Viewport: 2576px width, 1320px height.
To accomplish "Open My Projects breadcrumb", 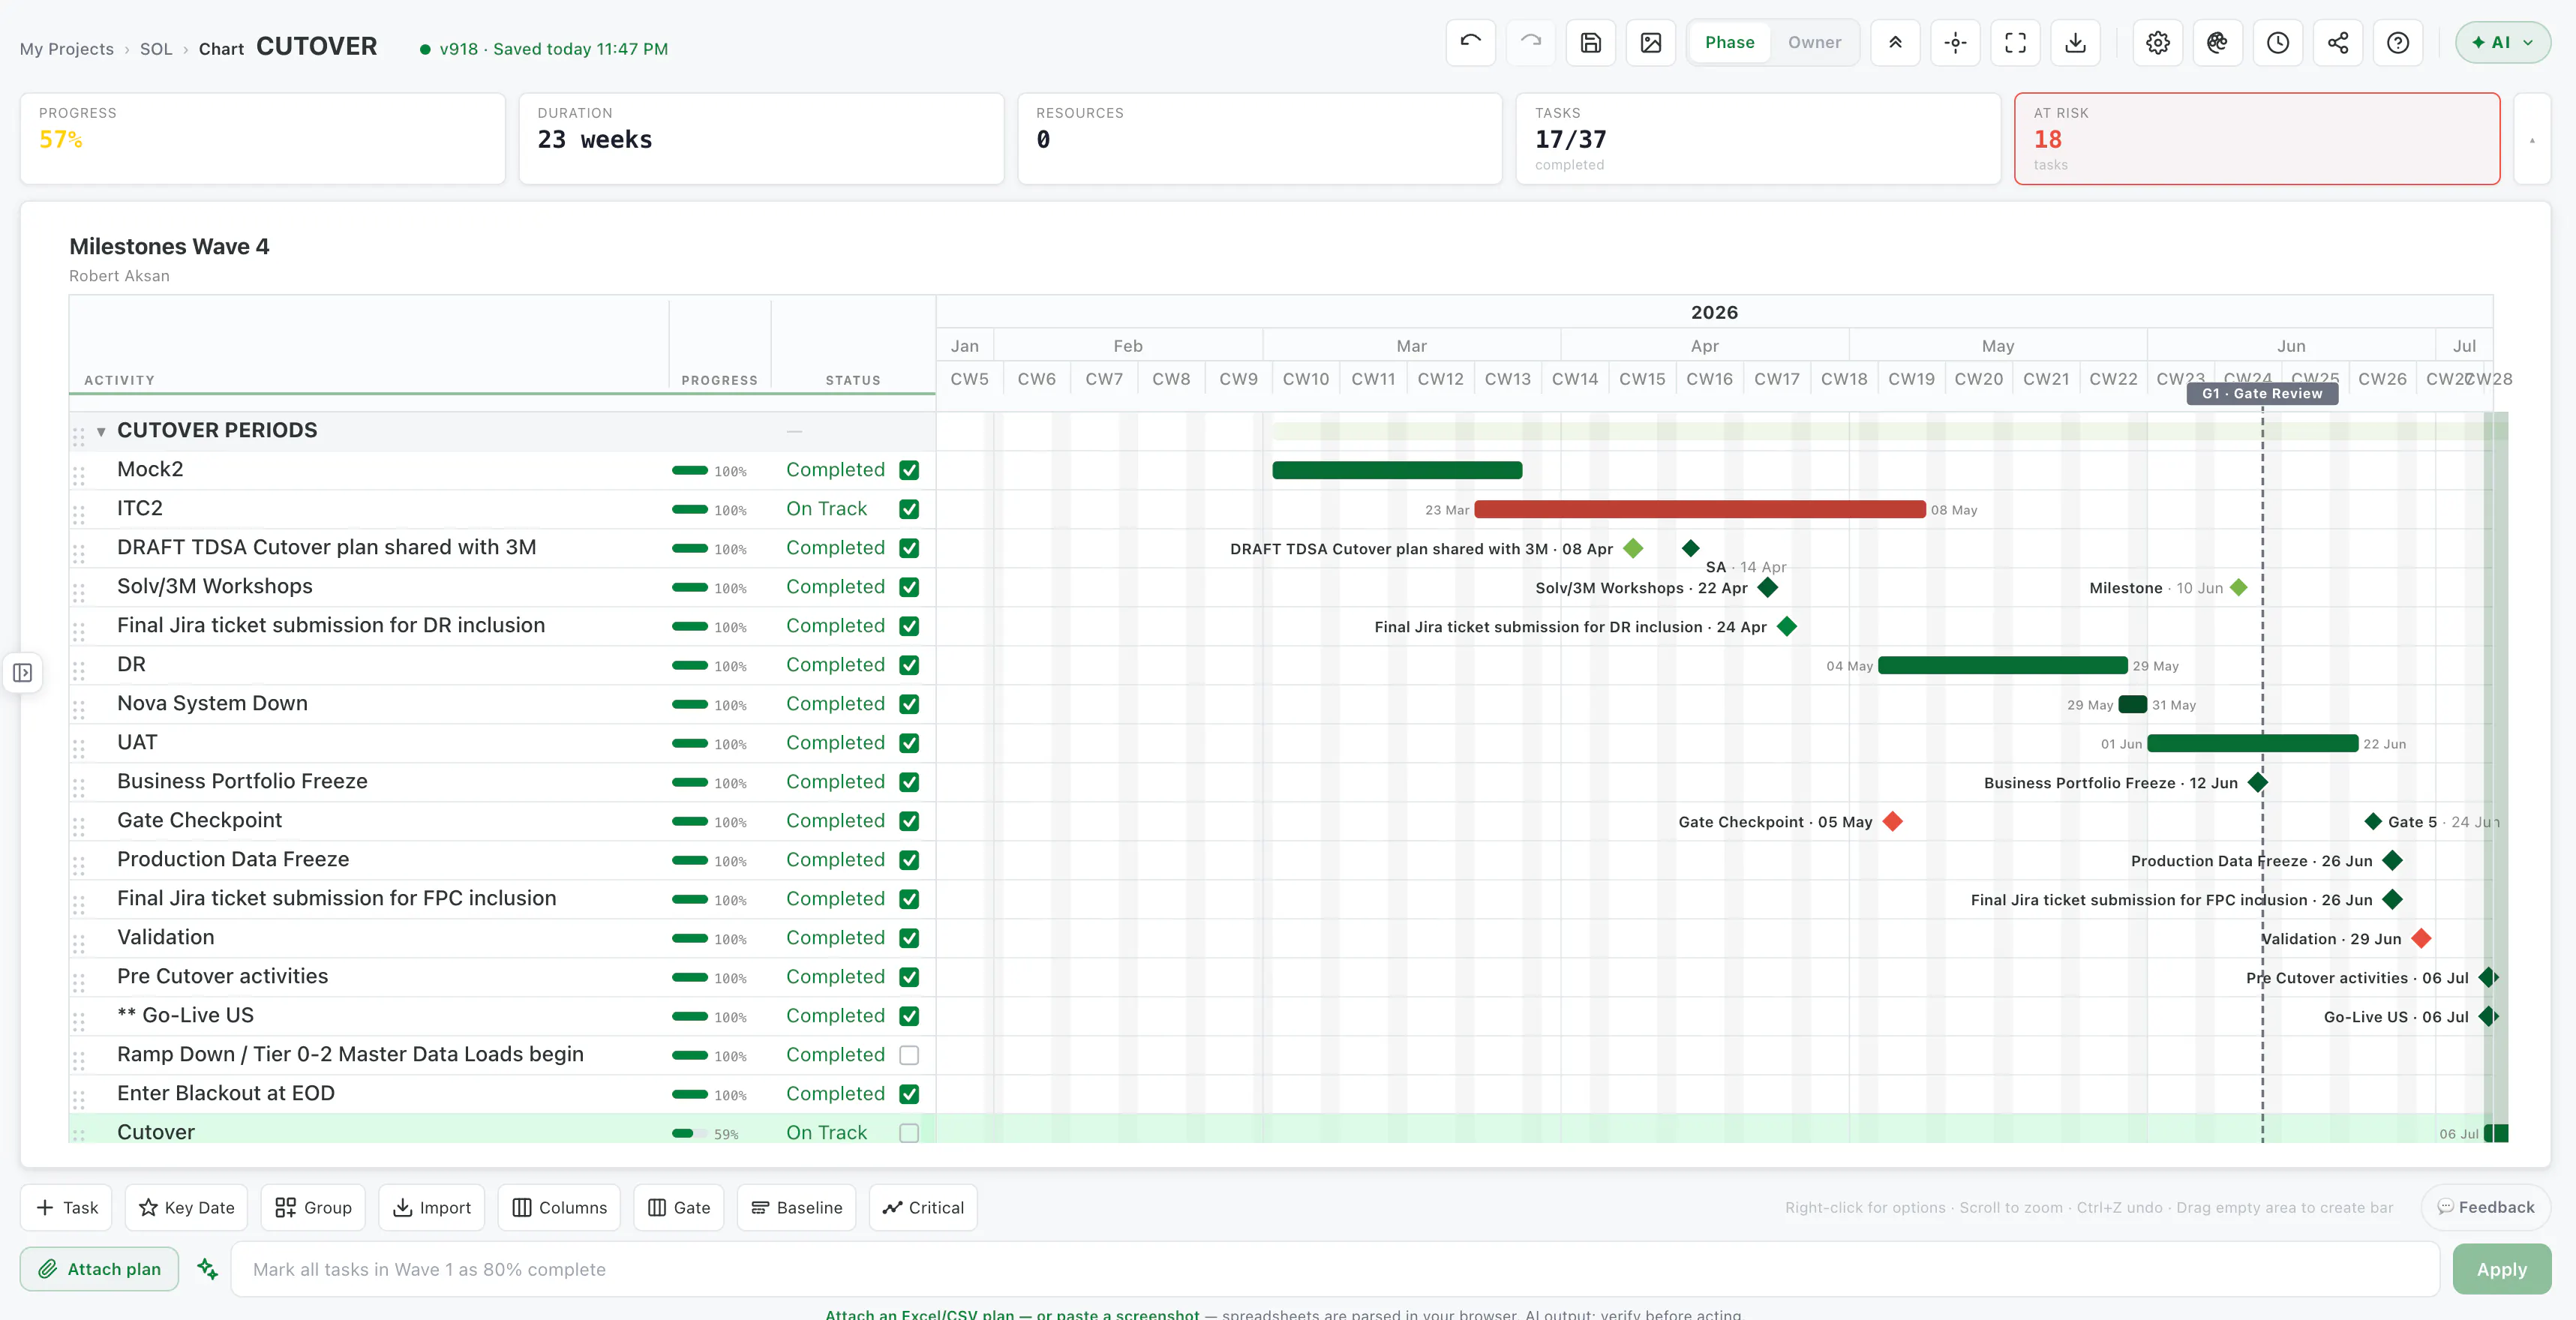I will point(67,48).
